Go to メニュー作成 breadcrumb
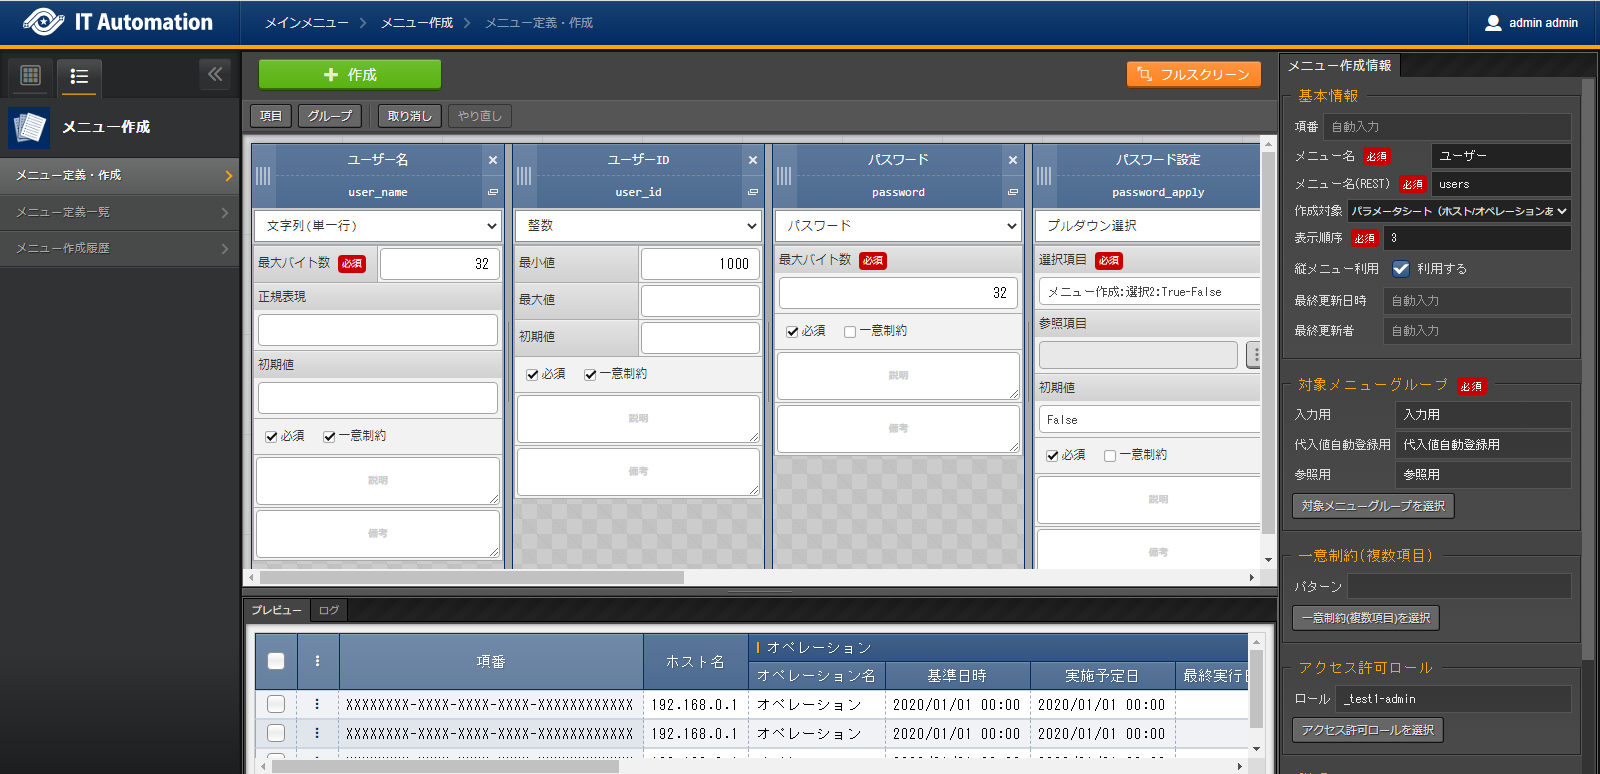Image resolution: width=1600 pixels, height=774 pixels. pos(417,22)
